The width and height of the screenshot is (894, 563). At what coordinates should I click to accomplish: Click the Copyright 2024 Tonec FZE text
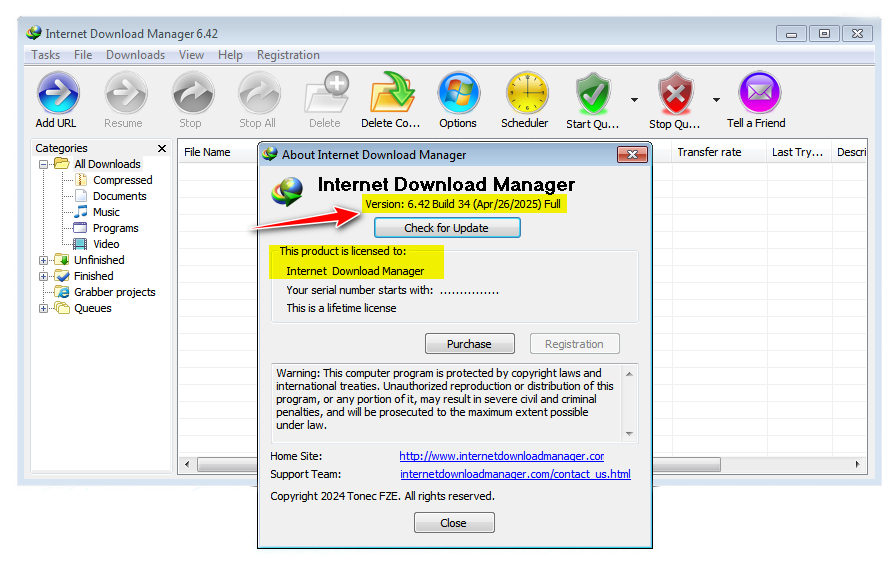coord(382,496)
